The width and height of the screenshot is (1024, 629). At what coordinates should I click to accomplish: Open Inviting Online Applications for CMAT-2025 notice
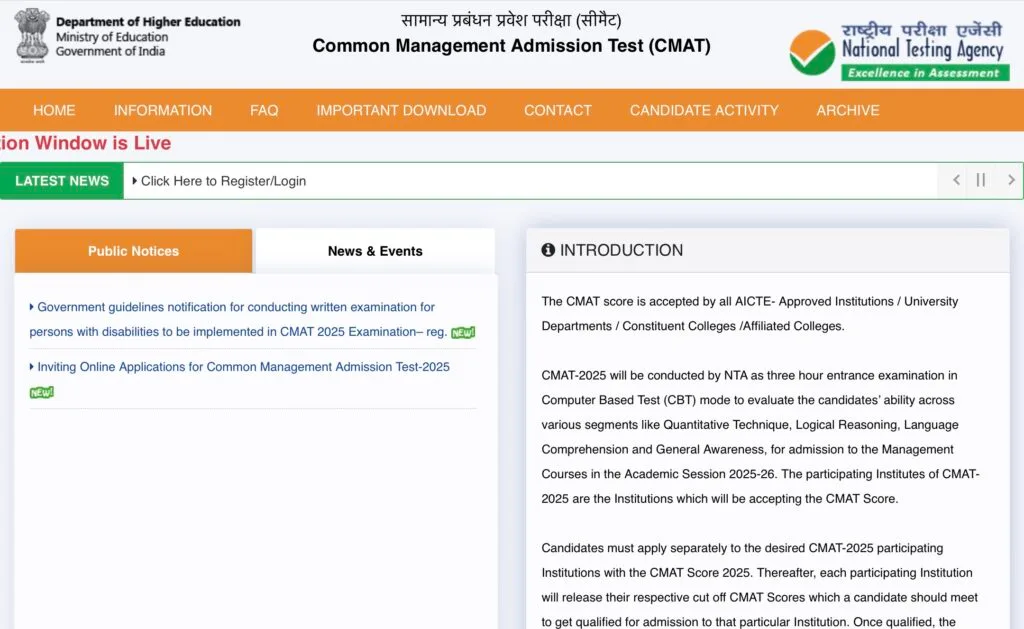243,367
